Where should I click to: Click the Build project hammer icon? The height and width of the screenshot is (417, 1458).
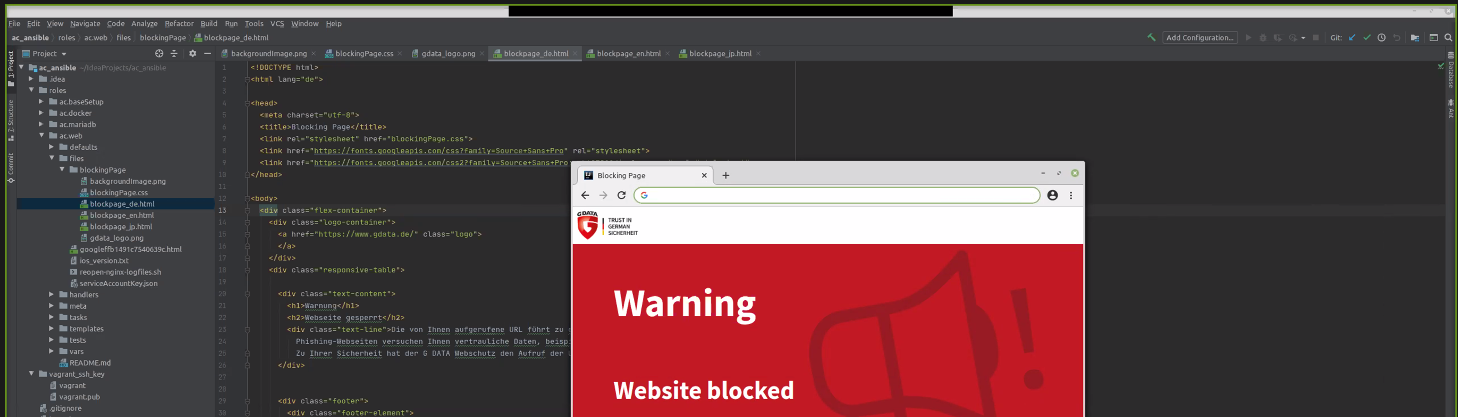[1152, 38]
